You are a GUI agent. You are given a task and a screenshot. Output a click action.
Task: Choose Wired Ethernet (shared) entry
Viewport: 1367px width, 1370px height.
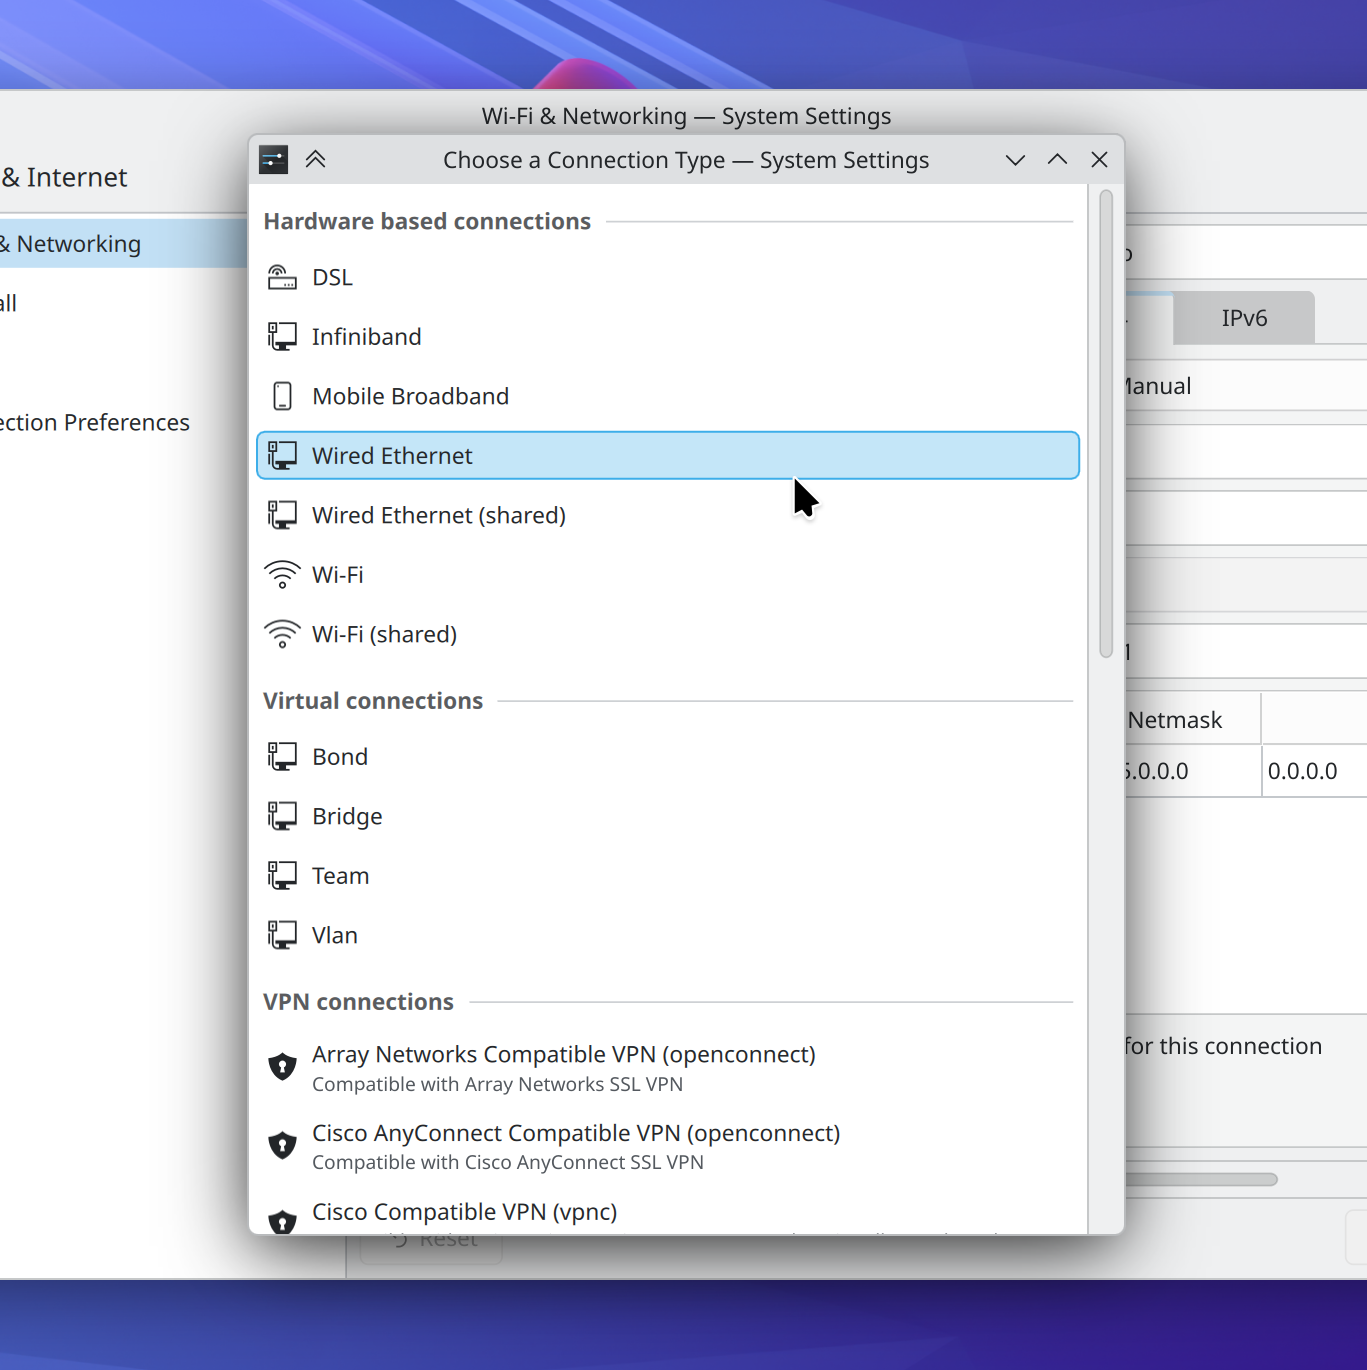point(438,515)
